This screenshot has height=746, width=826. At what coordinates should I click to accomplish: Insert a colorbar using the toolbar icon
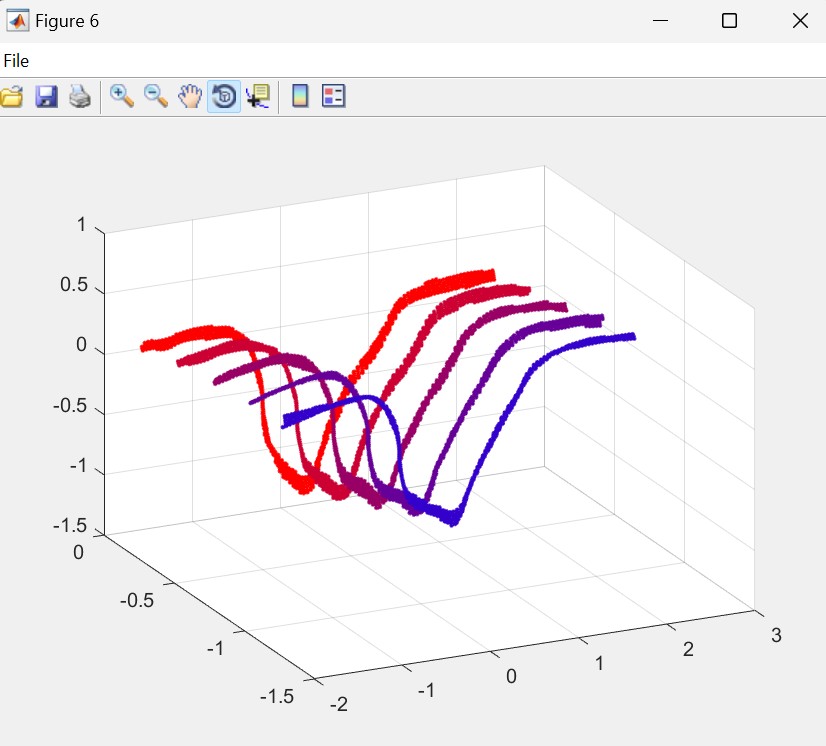[299, 96]
